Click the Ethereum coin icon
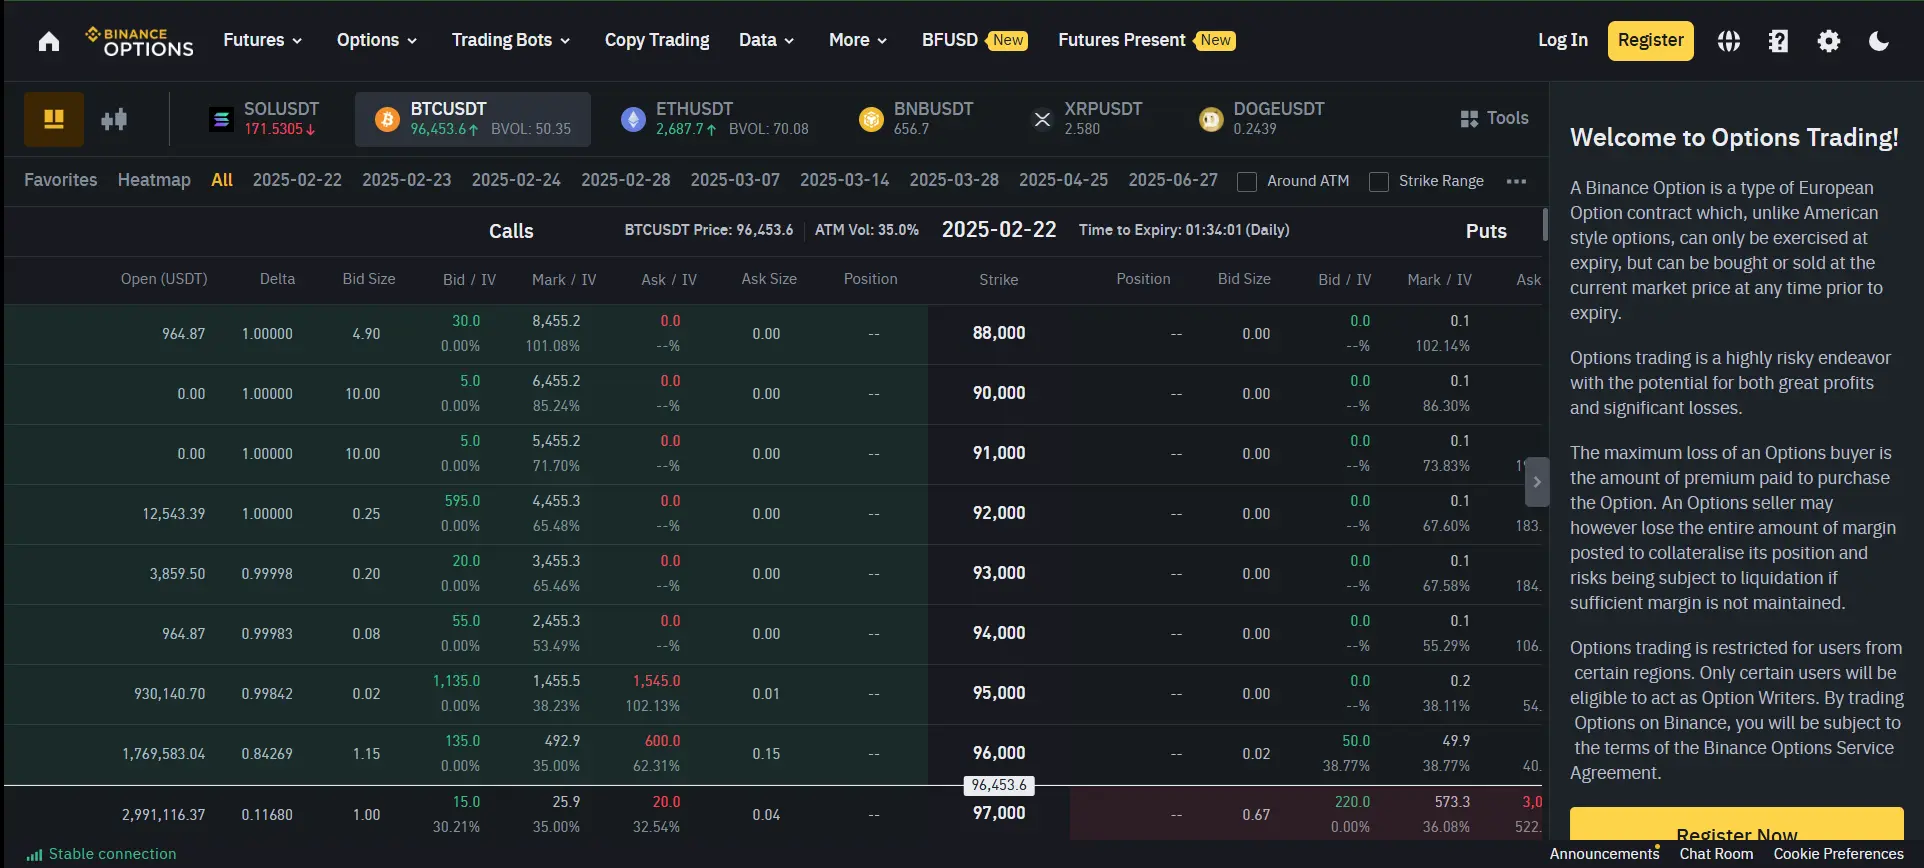 633,120
